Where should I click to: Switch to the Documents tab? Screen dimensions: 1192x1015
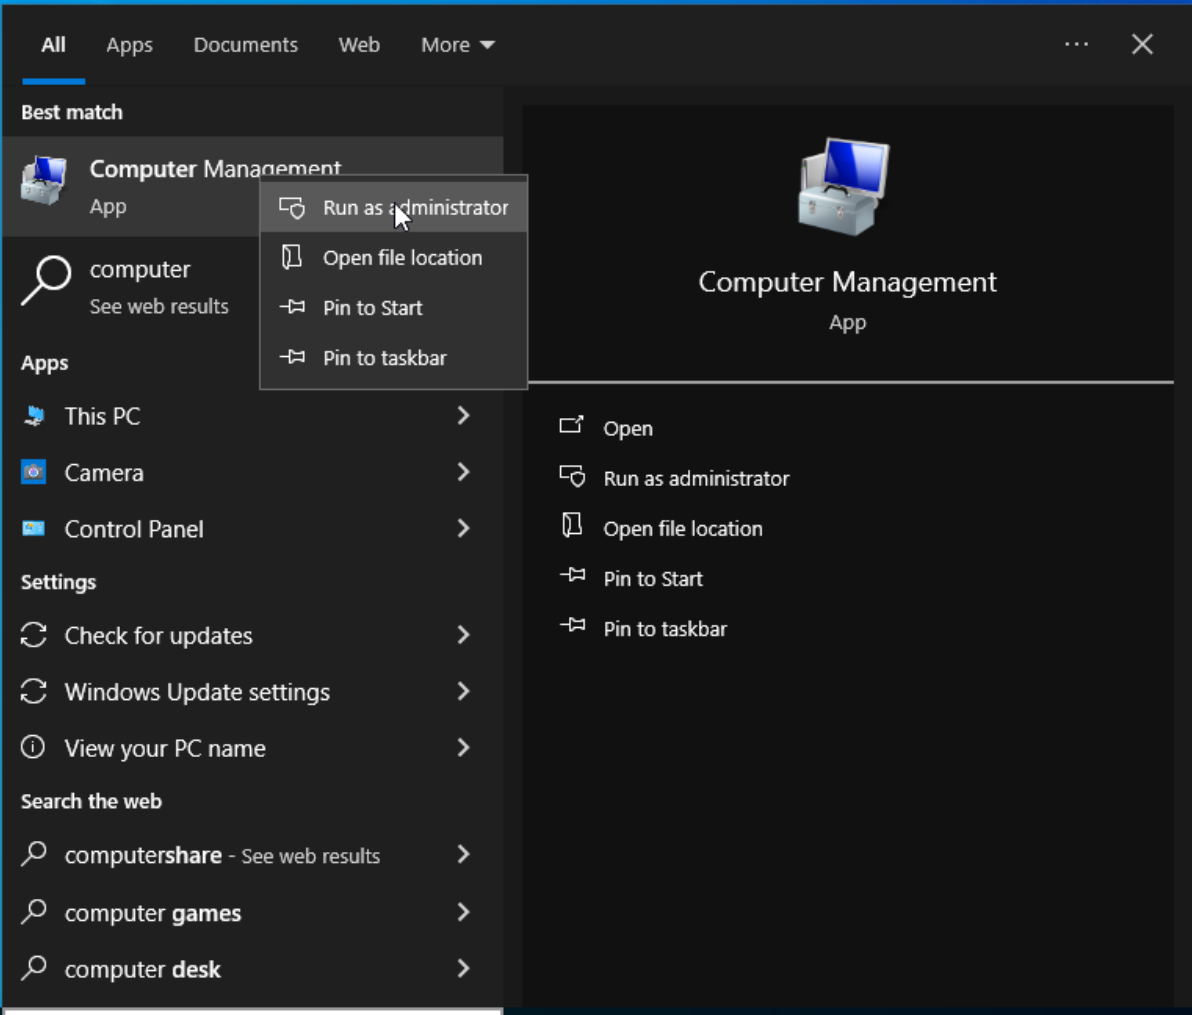(x=245, y=45)
